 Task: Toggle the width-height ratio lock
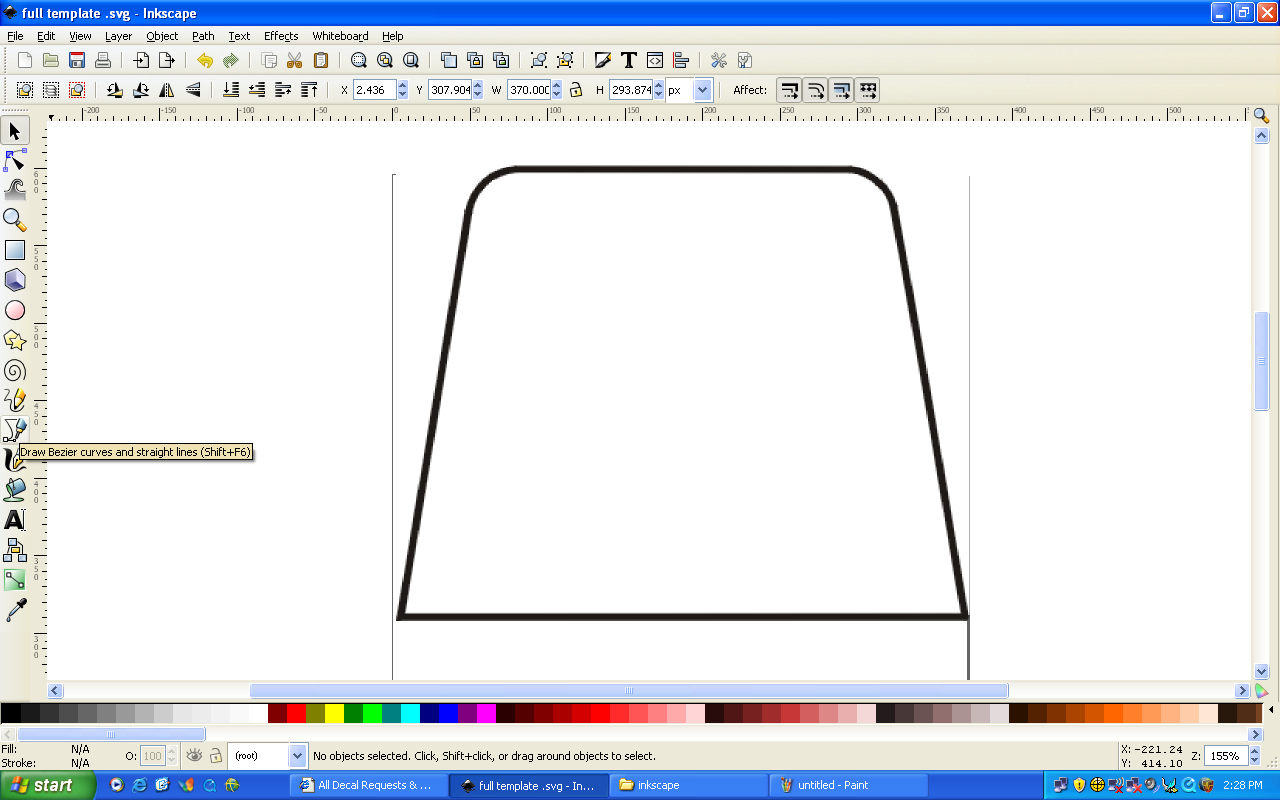578,89
